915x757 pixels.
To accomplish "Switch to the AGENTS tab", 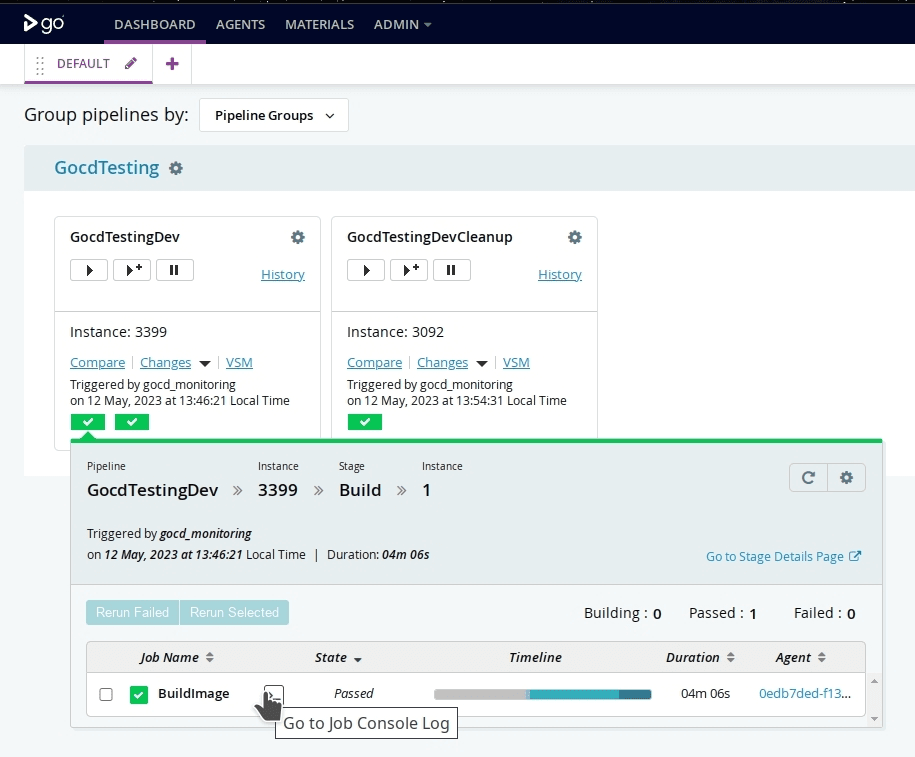I will click(240, 24).
